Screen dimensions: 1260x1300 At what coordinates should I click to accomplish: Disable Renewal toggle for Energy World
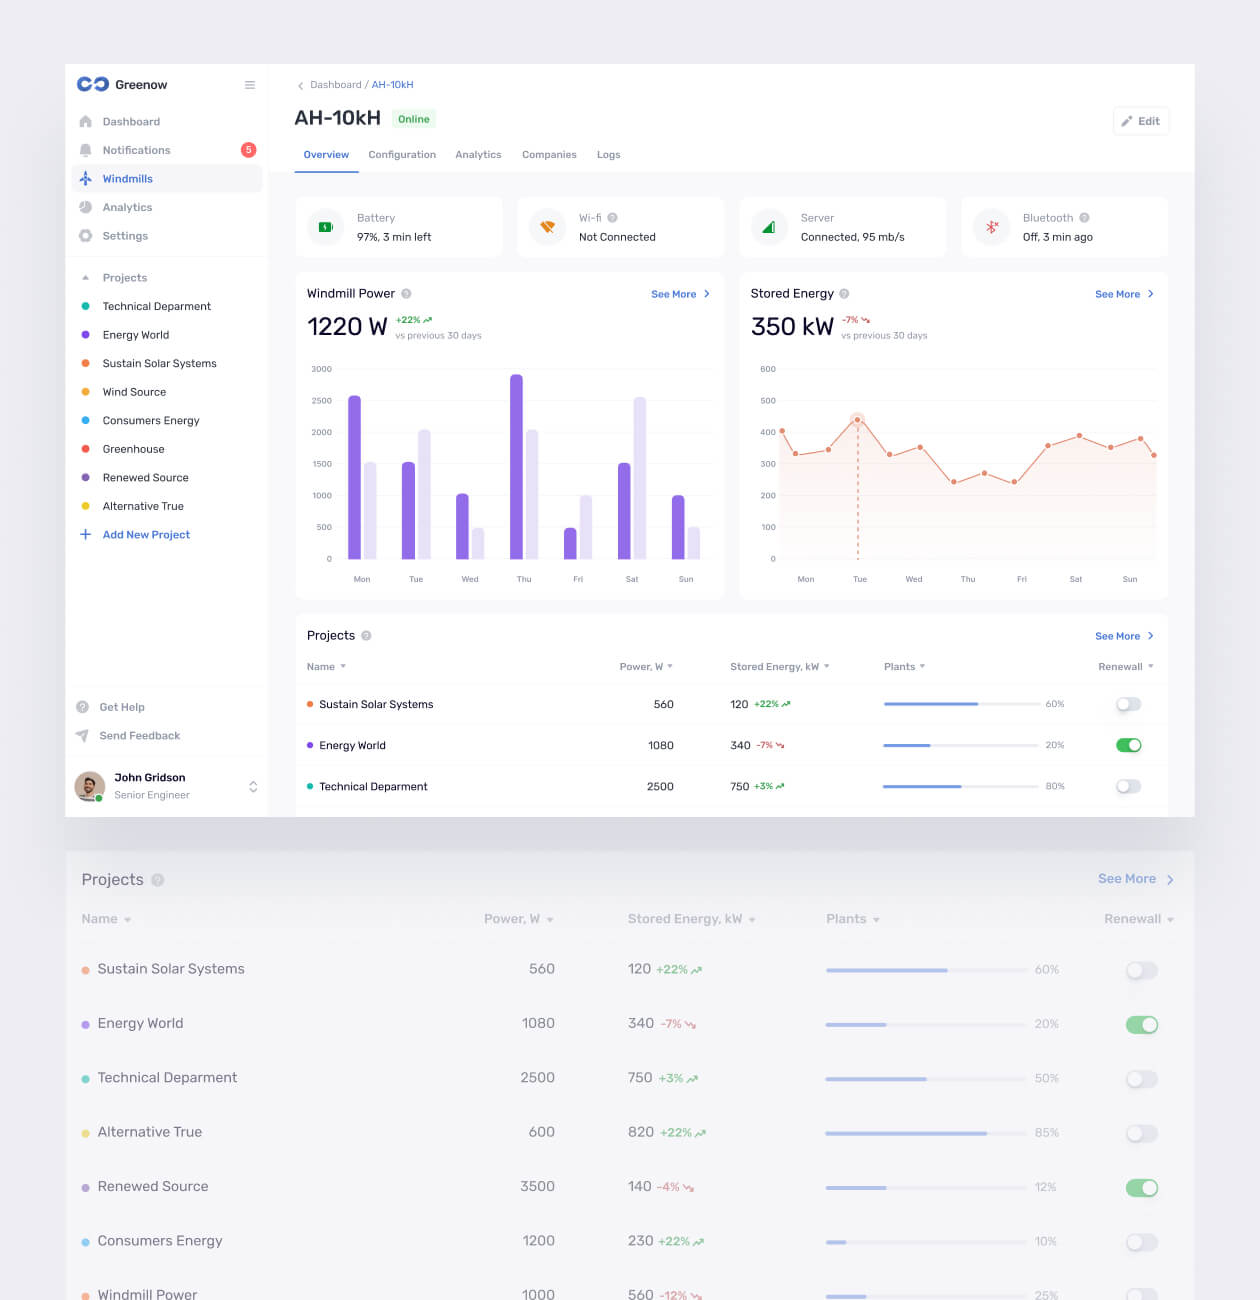click(1128, 745)
